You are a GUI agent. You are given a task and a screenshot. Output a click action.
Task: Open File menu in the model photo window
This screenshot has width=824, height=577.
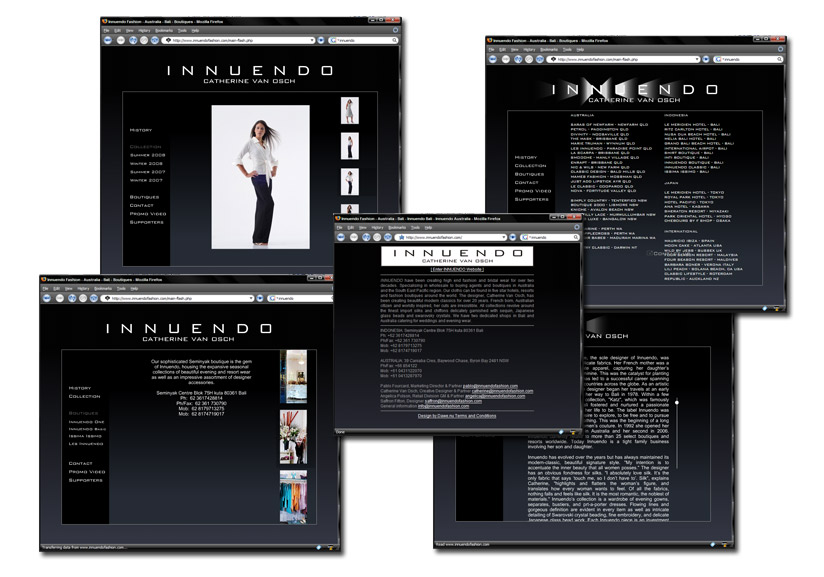click(x=107, y=30)
